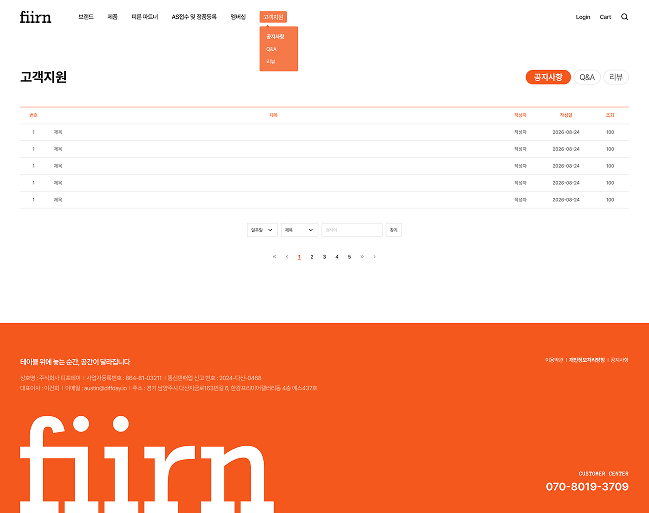Open the 공지사항 footer link
The height and width of the screenshot is (513, 649).
[619, 360]
